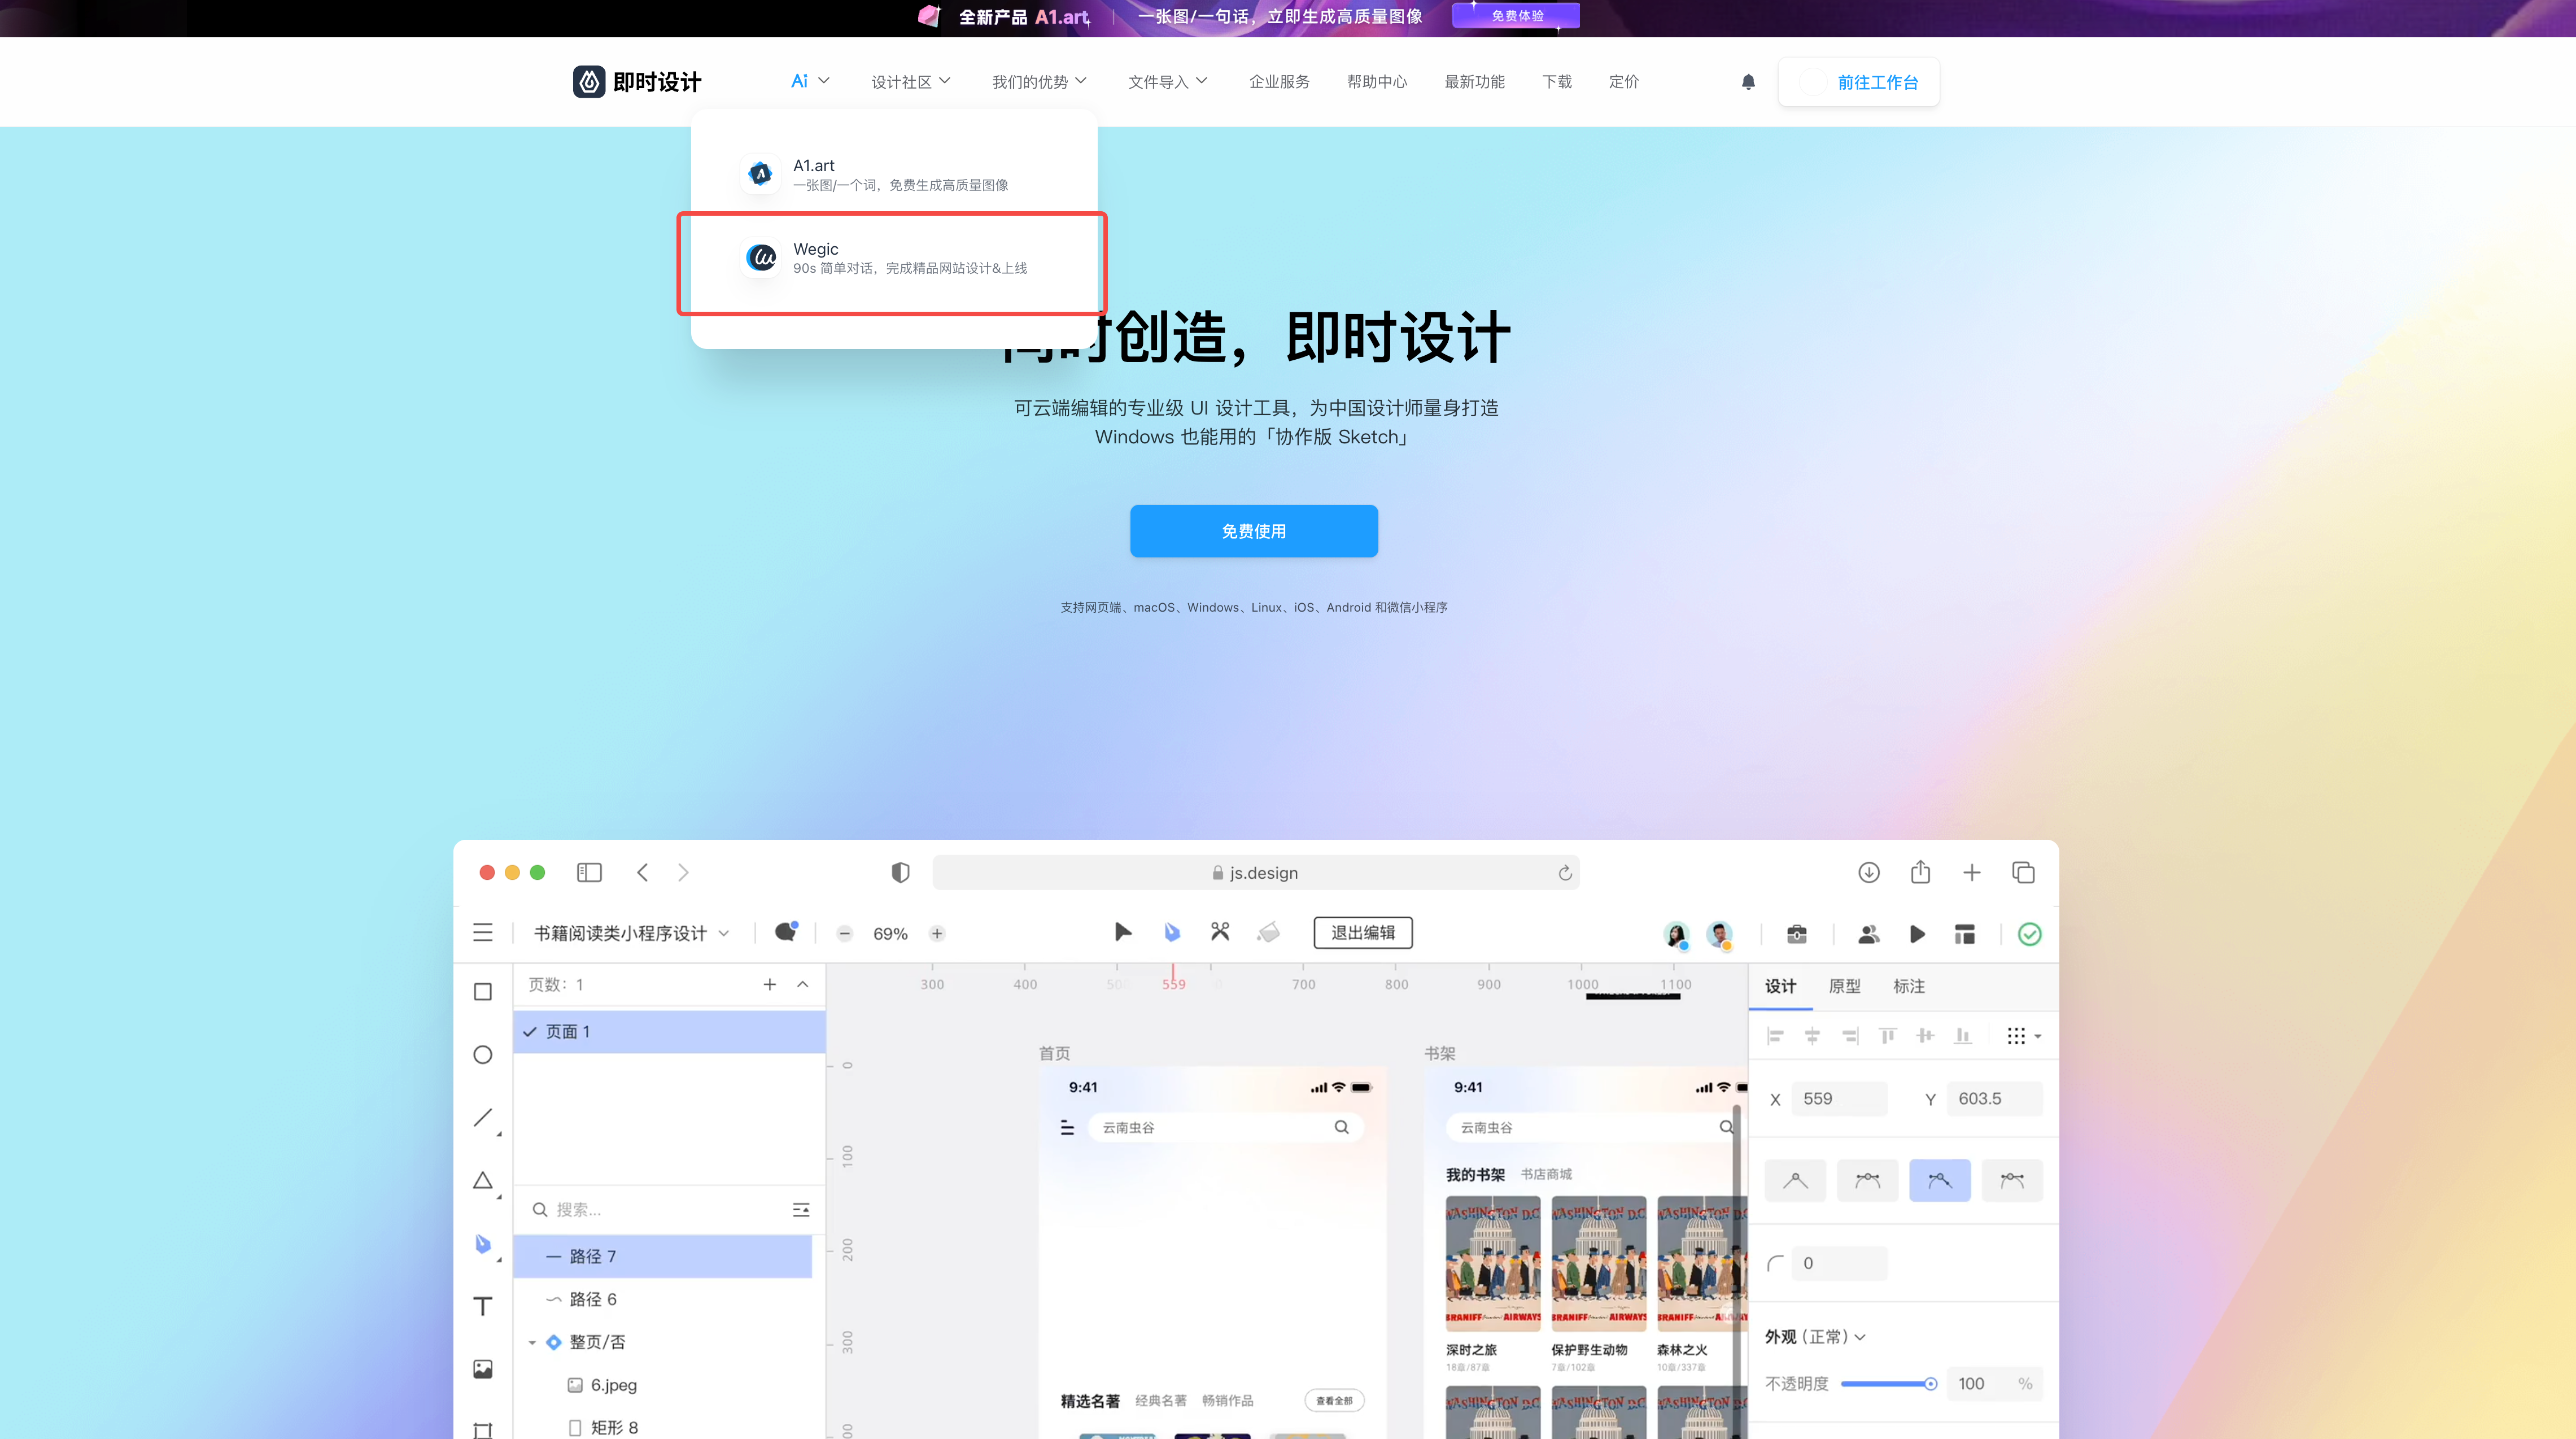Click the Ellipse shape tool
The height and width of the screenshot is (1439, 2576).
(483, 1055)
